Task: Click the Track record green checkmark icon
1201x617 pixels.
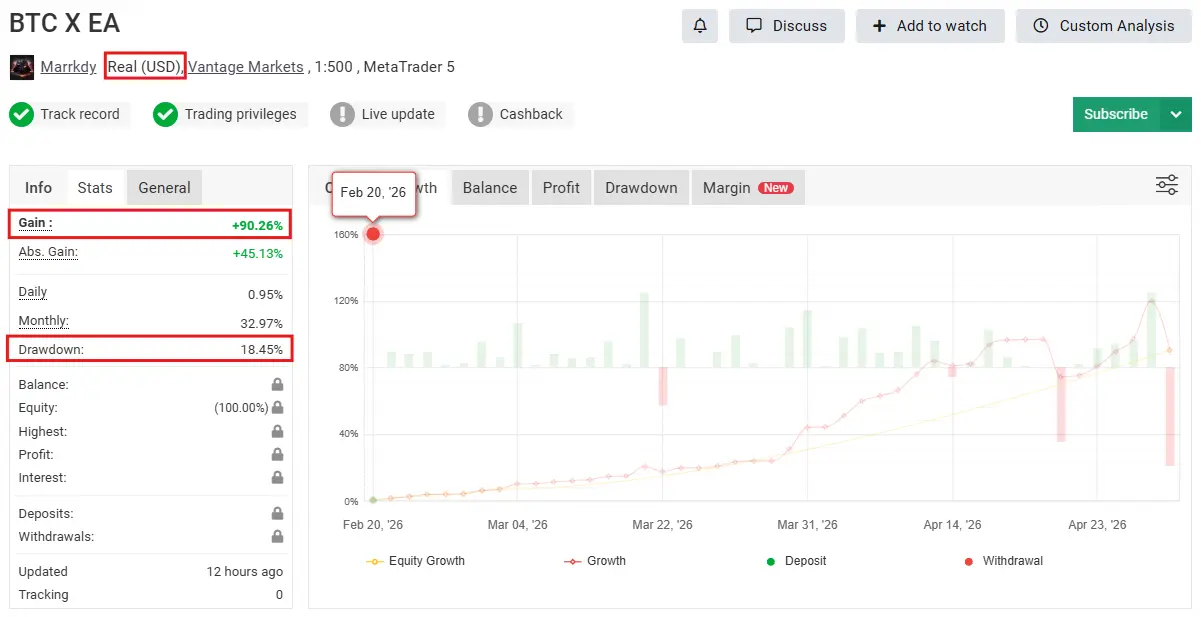Action: click(22, 114)
